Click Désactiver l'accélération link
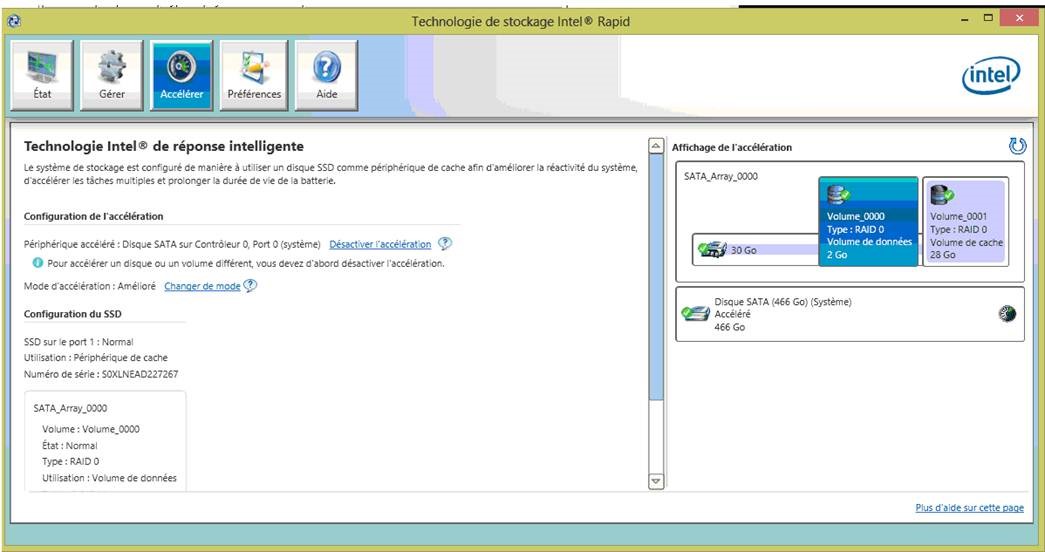Image resolution: width=1045 pixels, height=552 pixels. coord(380,245)
